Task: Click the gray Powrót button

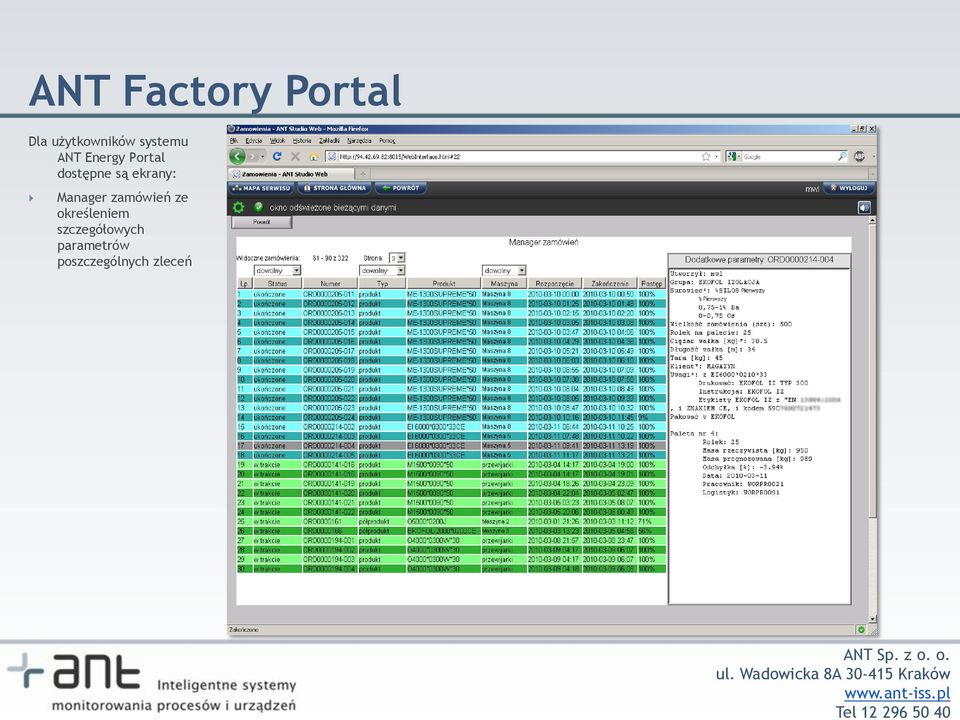Action: pos(261,222)
